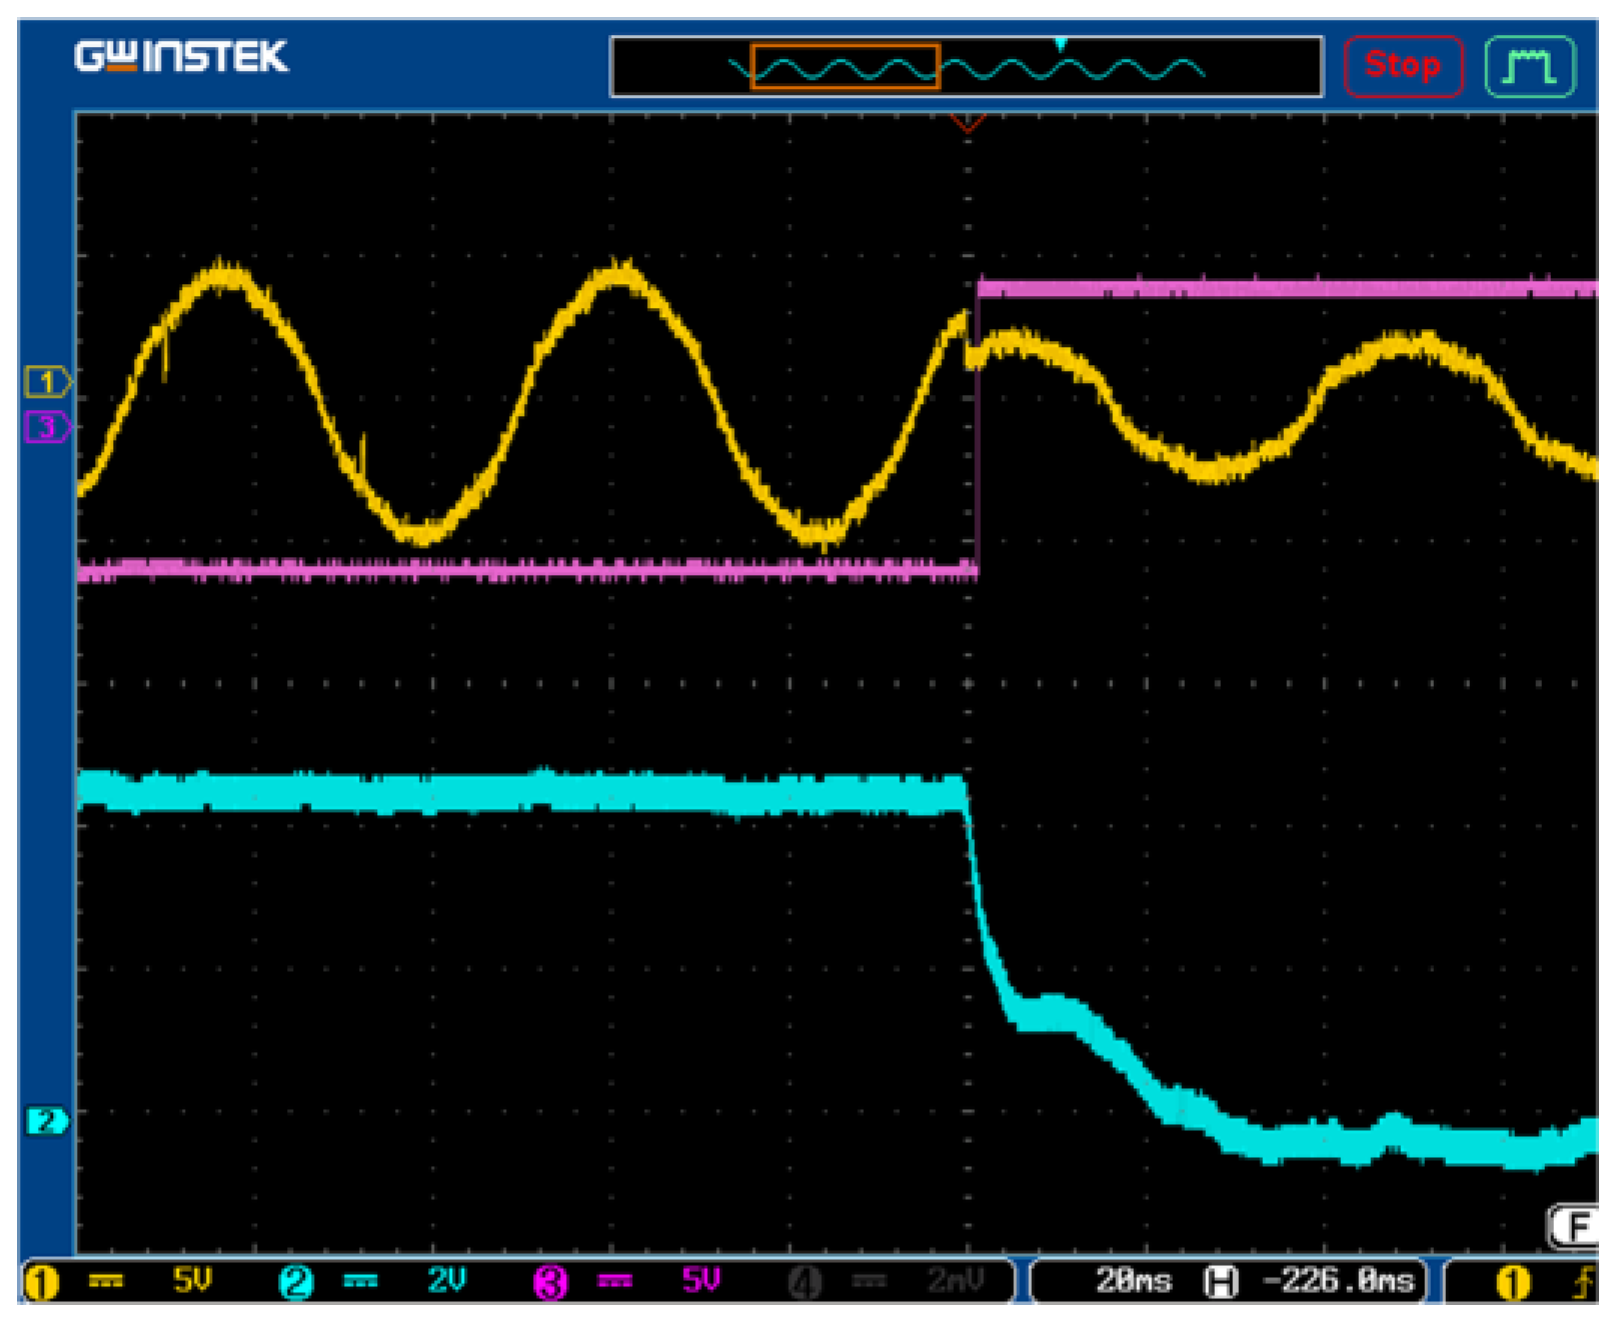This screenshot has width=1612, height=1317.
Task: Click the green trigger pulse waveform icon
Action: (1529, 67)
